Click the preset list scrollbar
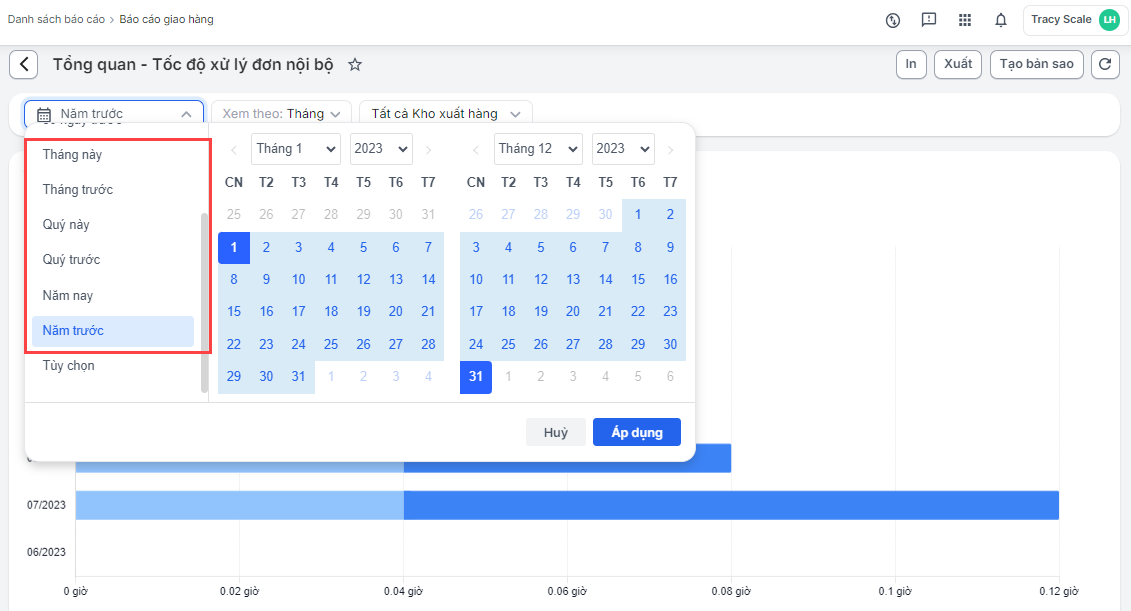 click(x=205, y=300)
